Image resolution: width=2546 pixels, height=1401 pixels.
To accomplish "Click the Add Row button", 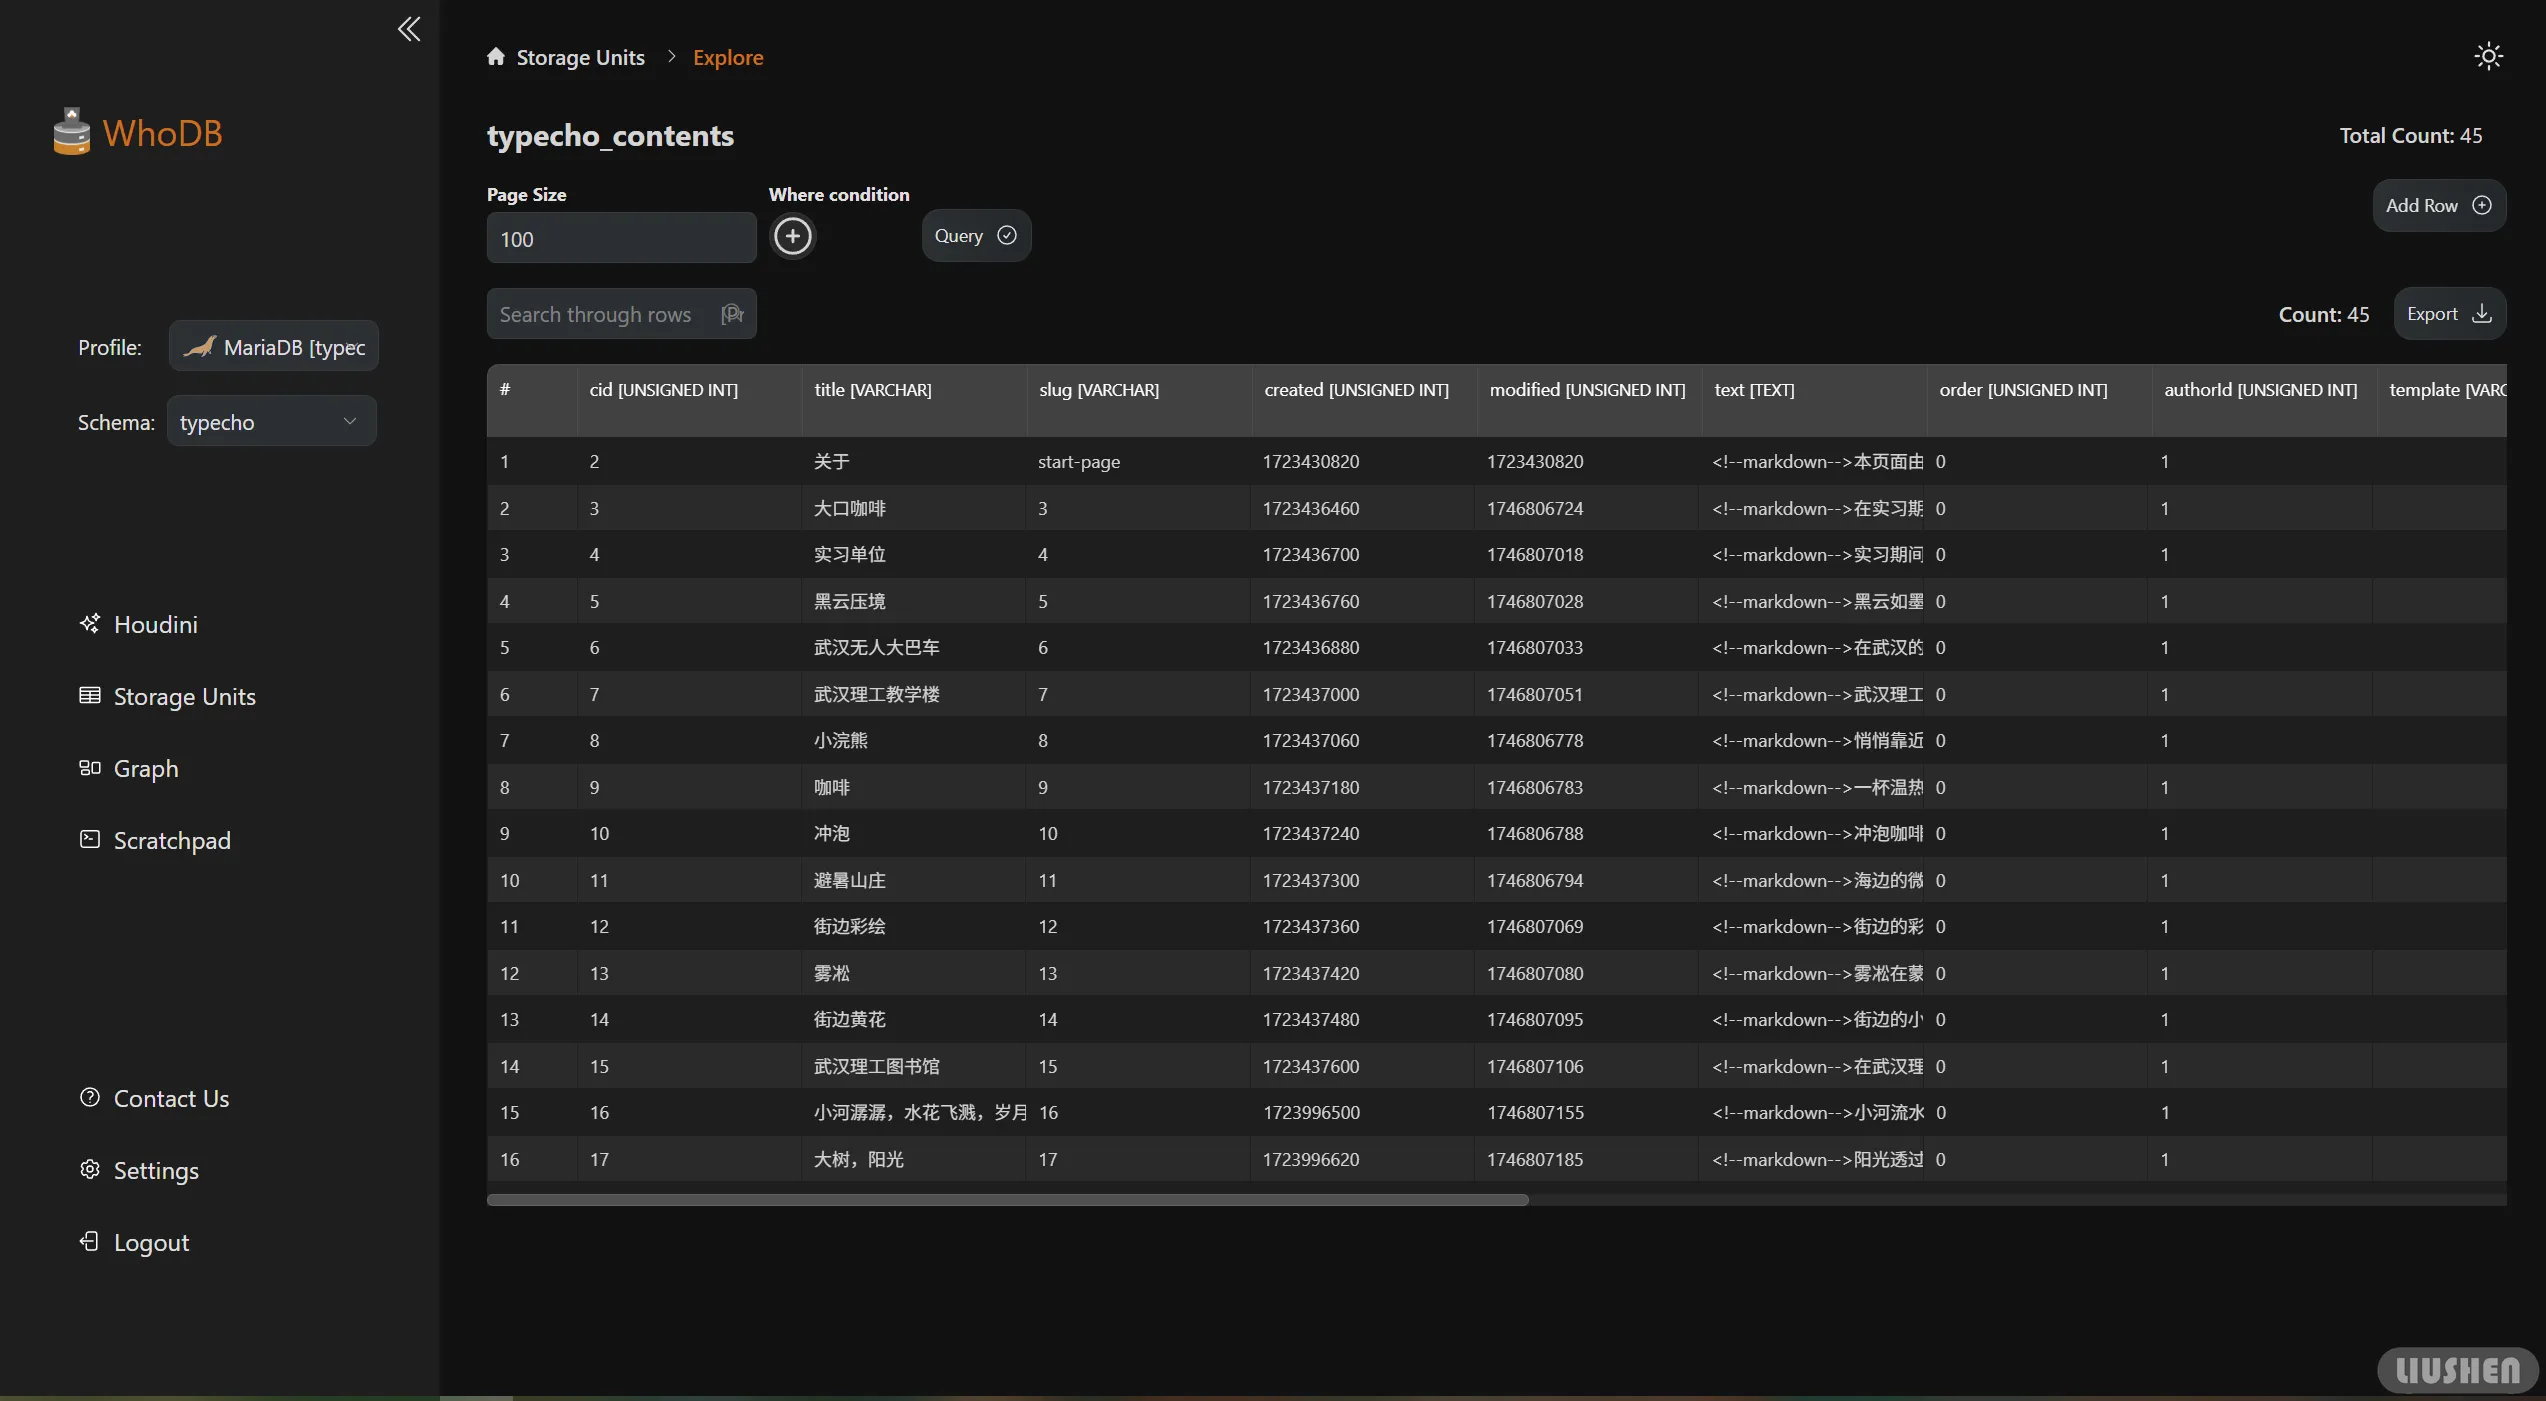I will pyautogui.click(x=2438, y=206).
